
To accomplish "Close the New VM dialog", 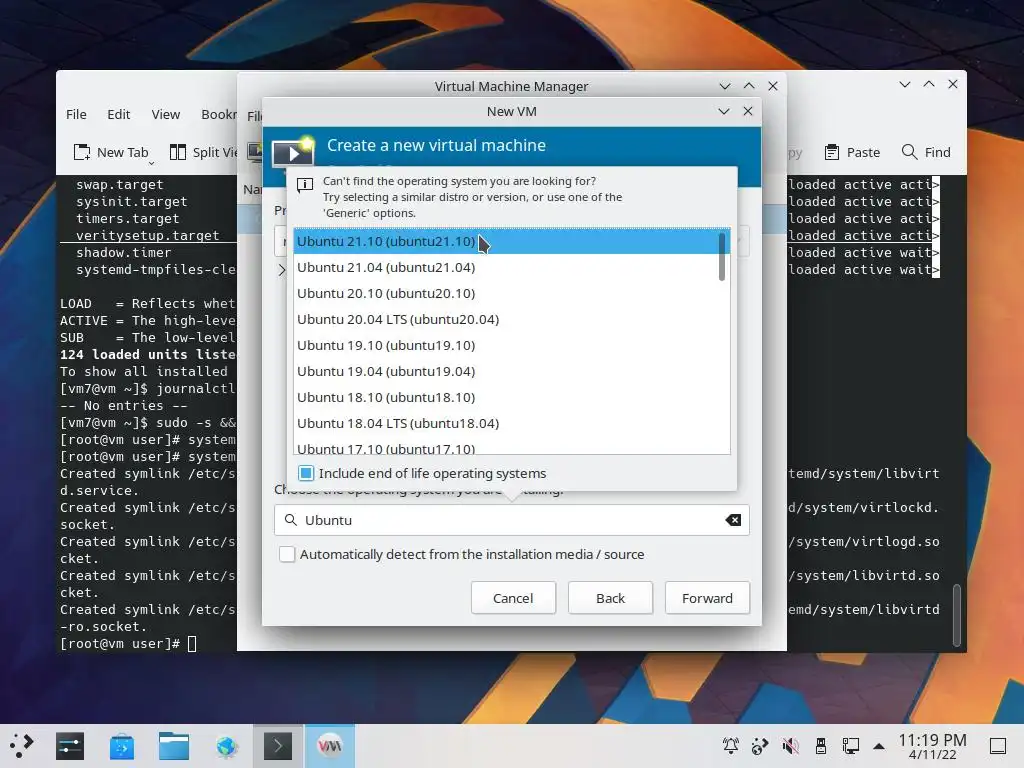I will click(x=748, y=112).
